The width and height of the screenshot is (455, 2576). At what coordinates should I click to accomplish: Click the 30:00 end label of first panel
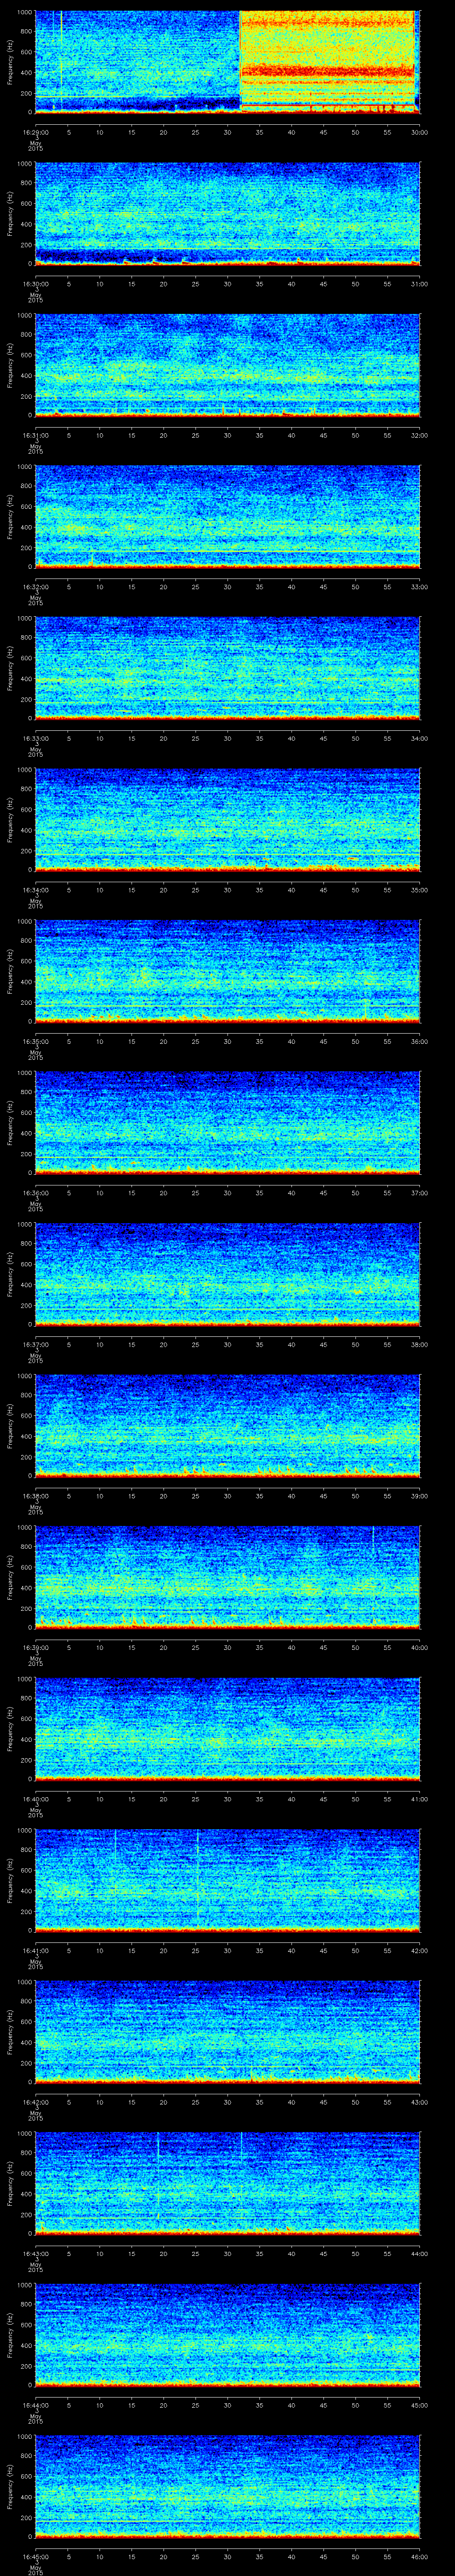point(419,131)
